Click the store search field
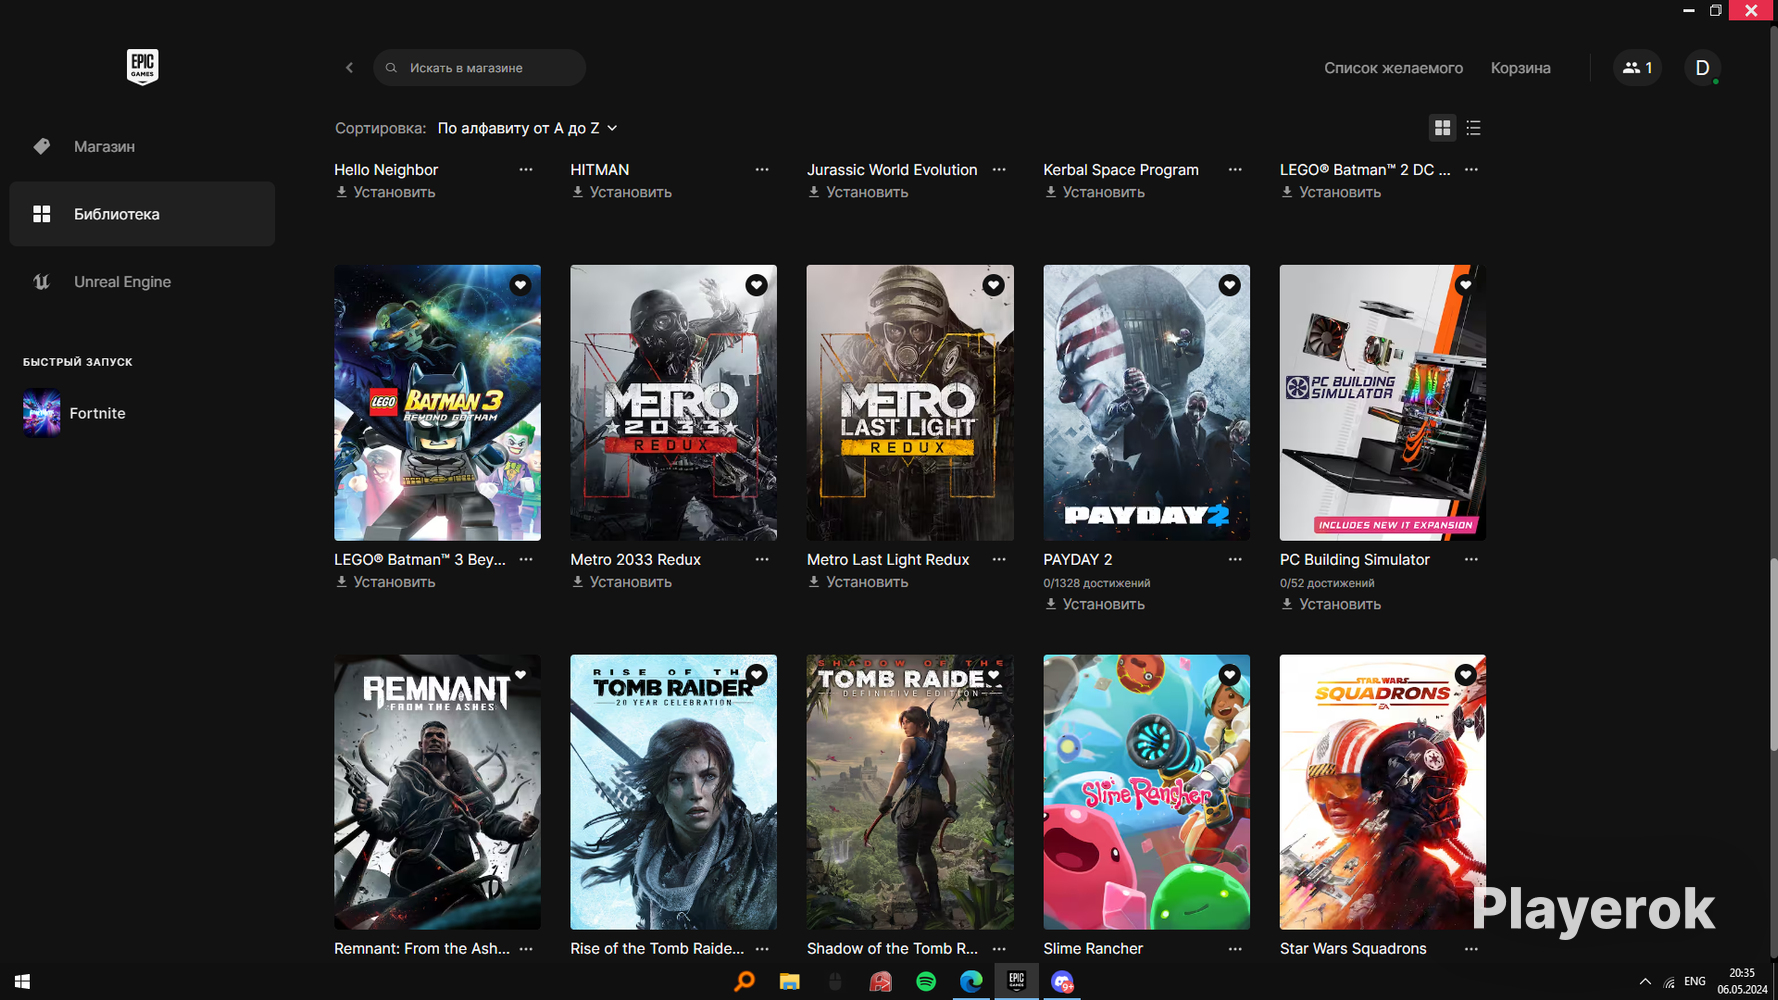This screenshot has width=1778, height=1000. click(479, 68)
